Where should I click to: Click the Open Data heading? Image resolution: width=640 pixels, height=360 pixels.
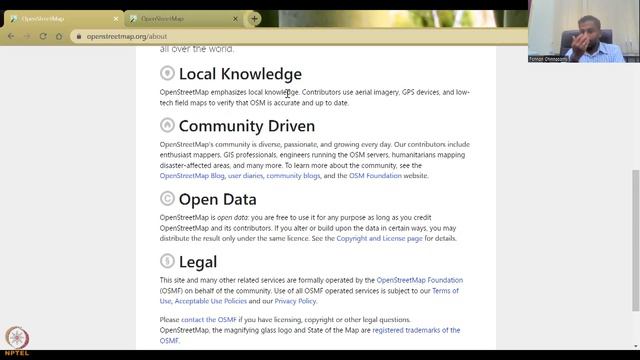(x=218, y=199)
